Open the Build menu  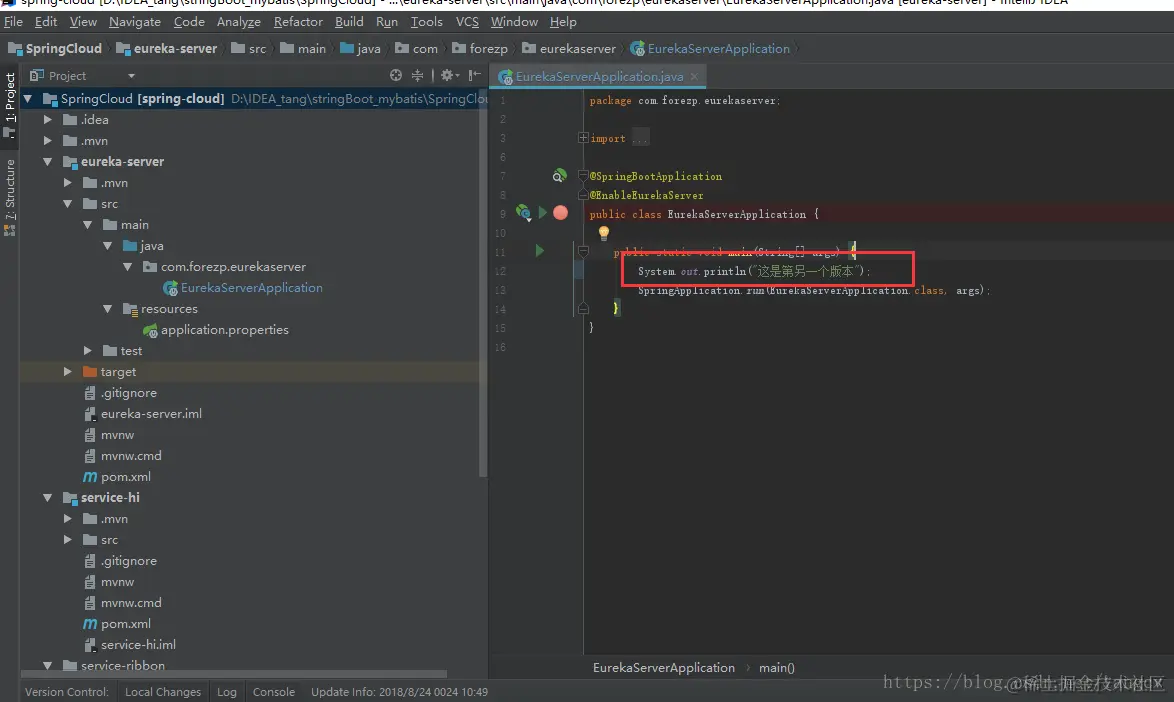pos(349,22)
